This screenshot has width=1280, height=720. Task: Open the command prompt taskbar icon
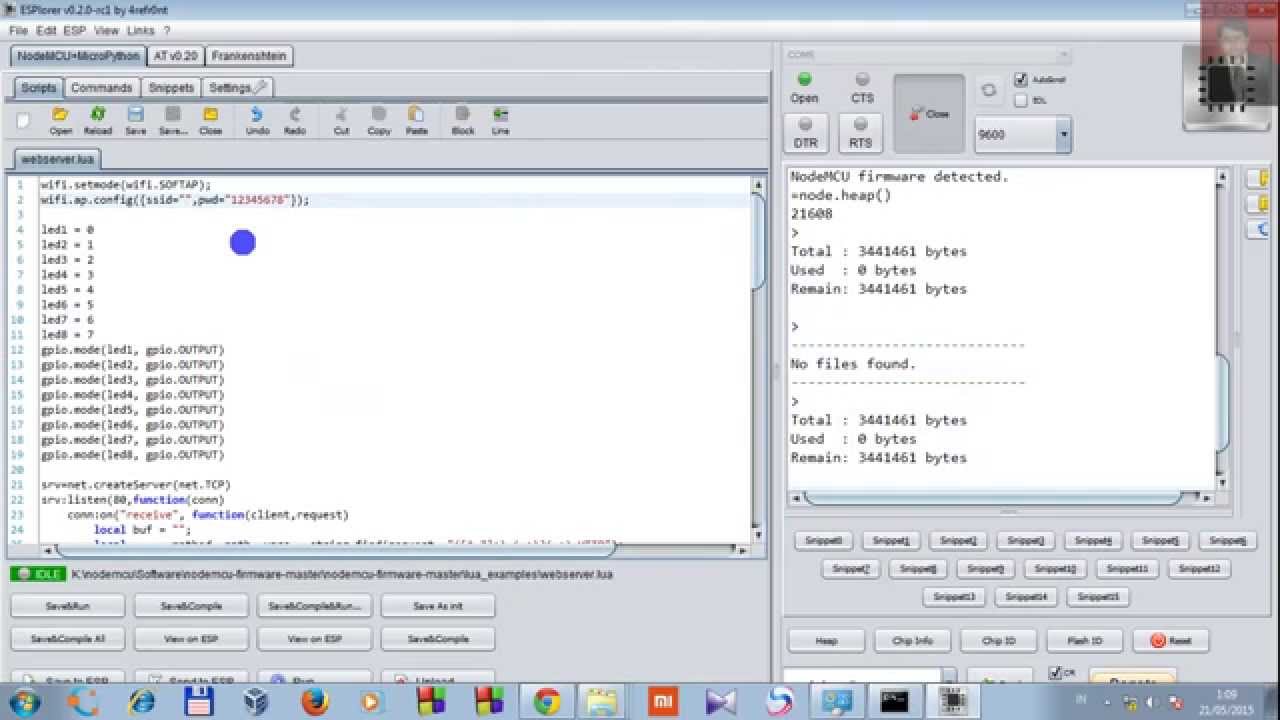pyautogui.click(x=895, y=702)
